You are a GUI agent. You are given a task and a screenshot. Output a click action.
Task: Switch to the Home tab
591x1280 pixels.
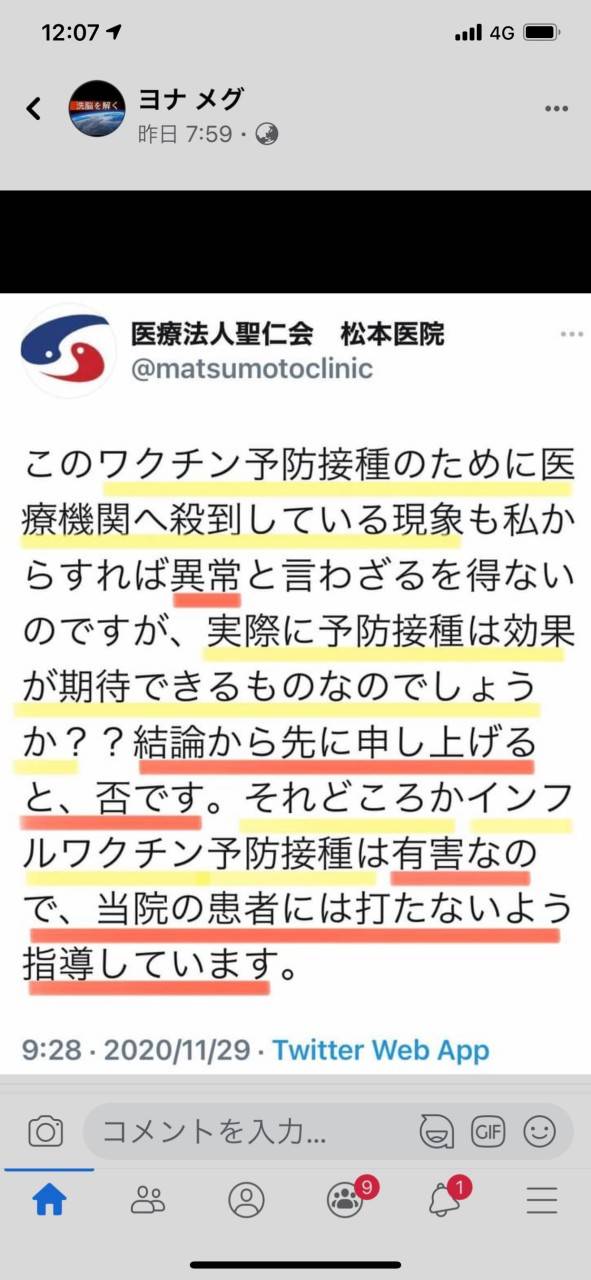[x=49, y=1200]
